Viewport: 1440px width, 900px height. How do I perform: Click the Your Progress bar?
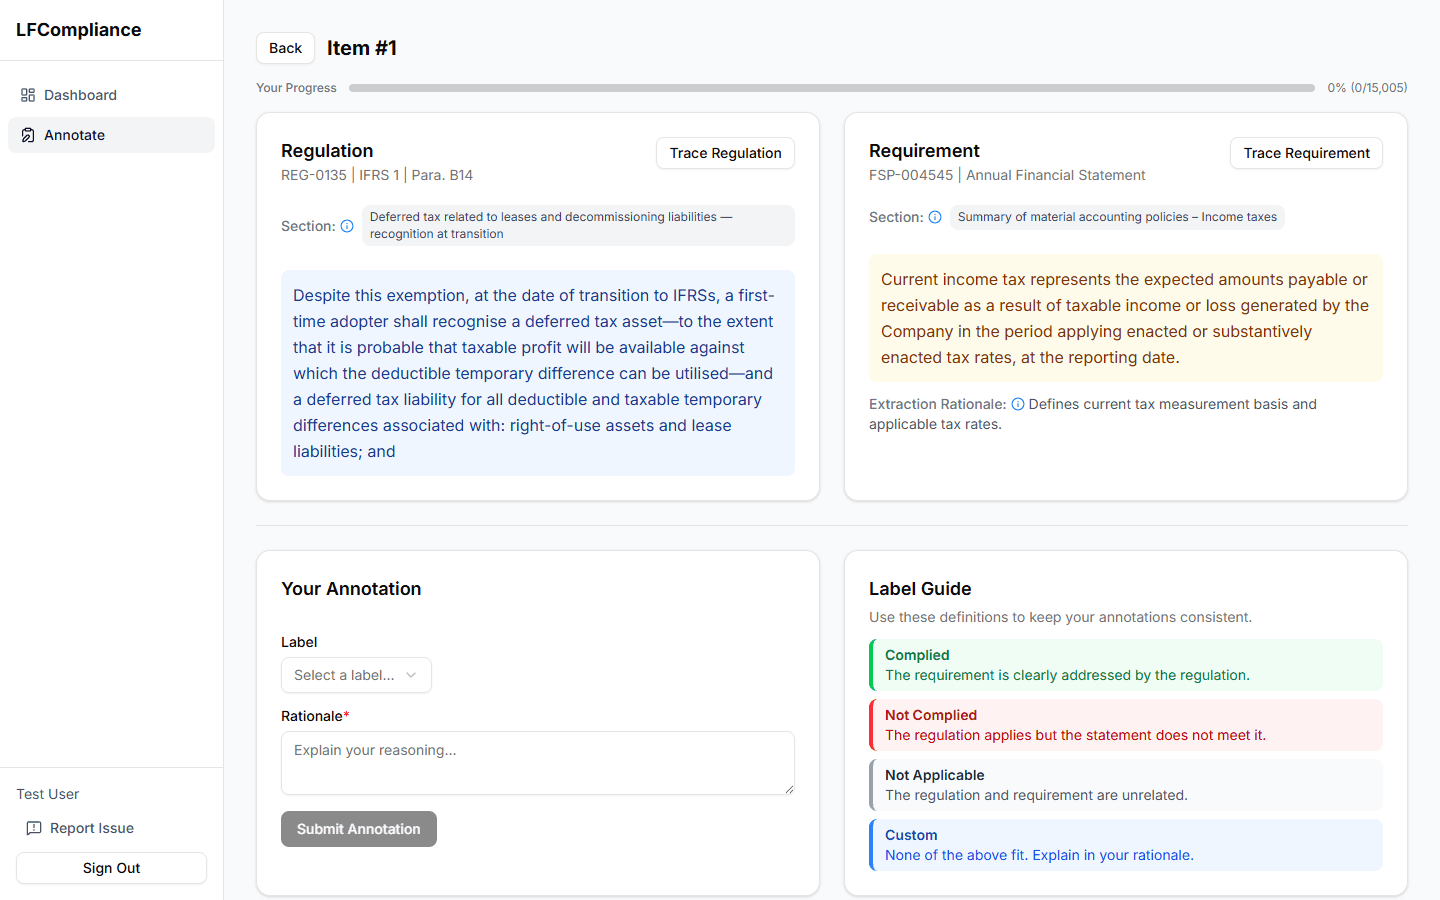tap(830, 87)
